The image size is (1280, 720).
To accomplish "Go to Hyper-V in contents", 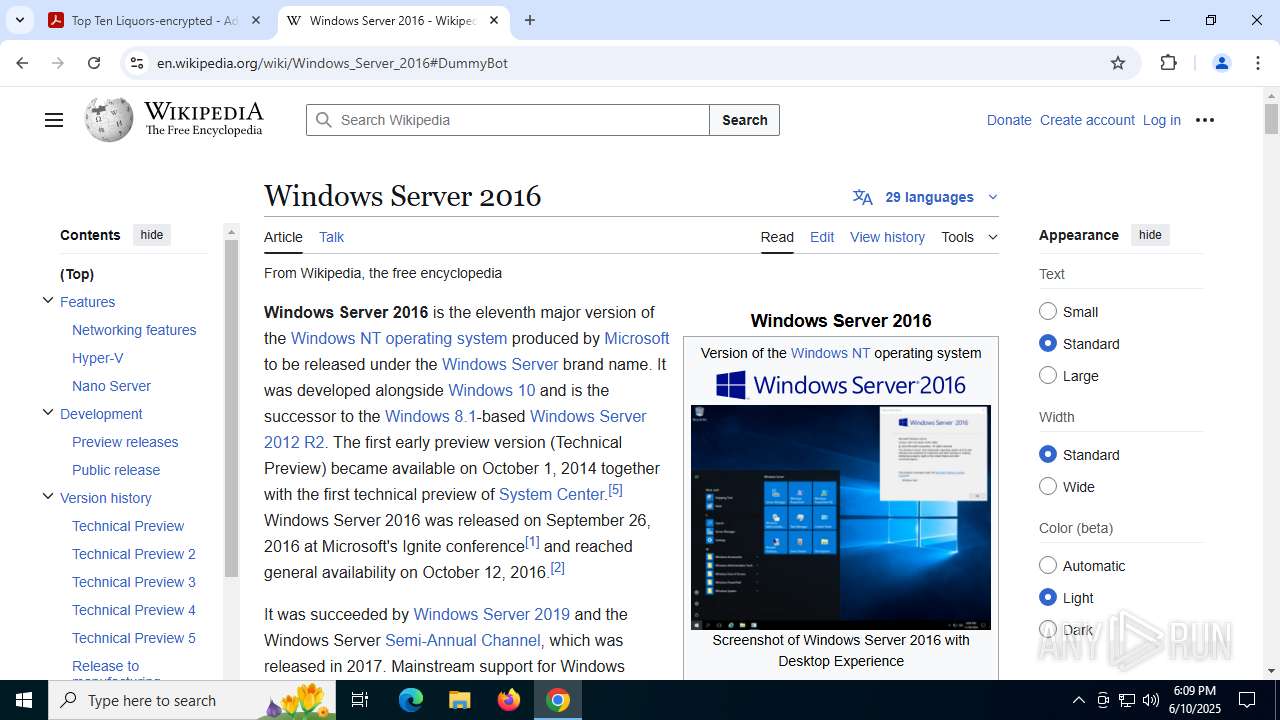I will pyautogui.click(x=98, y=358).
